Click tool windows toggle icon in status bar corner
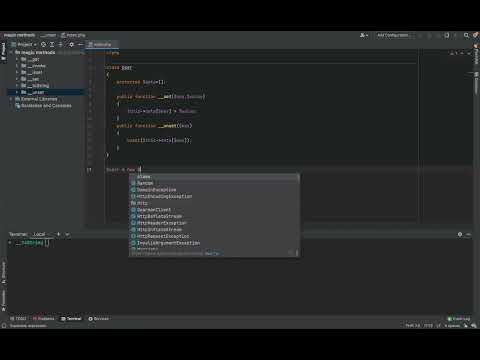Screen dimensions: 480x360 (4, 326)
